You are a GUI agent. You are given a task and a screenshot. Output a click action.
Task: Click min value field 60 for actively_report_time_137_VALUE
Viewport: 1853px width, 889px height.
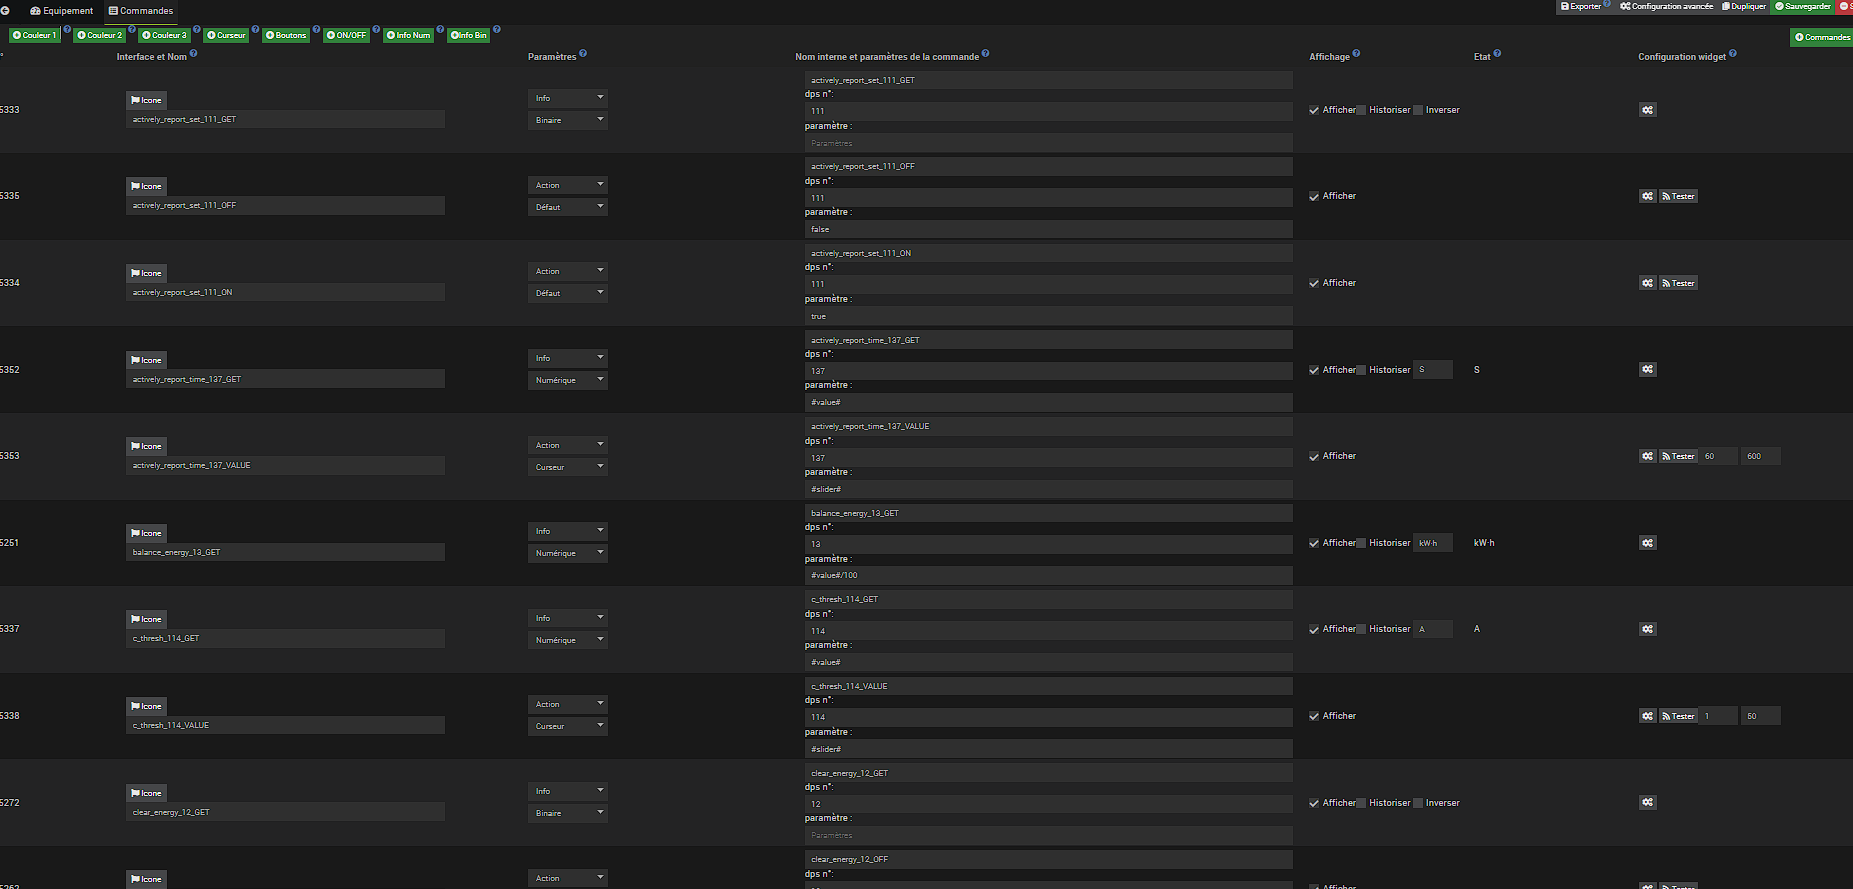(1718, 456)
